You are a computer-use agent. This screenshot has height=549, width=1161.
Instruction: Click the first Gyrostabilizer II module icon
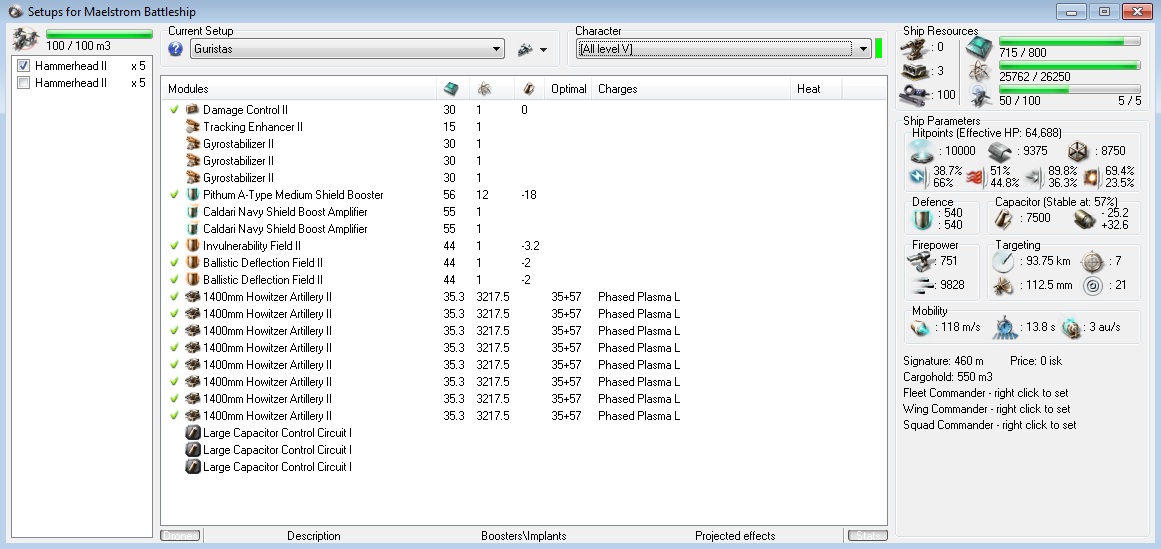point(193,144)
